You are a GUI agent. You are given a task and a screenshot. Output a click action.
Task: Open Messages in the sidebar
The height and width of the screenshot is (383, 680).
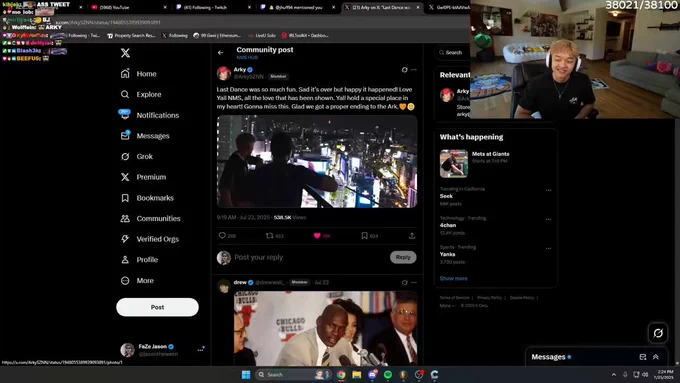[x=145, y=136]
